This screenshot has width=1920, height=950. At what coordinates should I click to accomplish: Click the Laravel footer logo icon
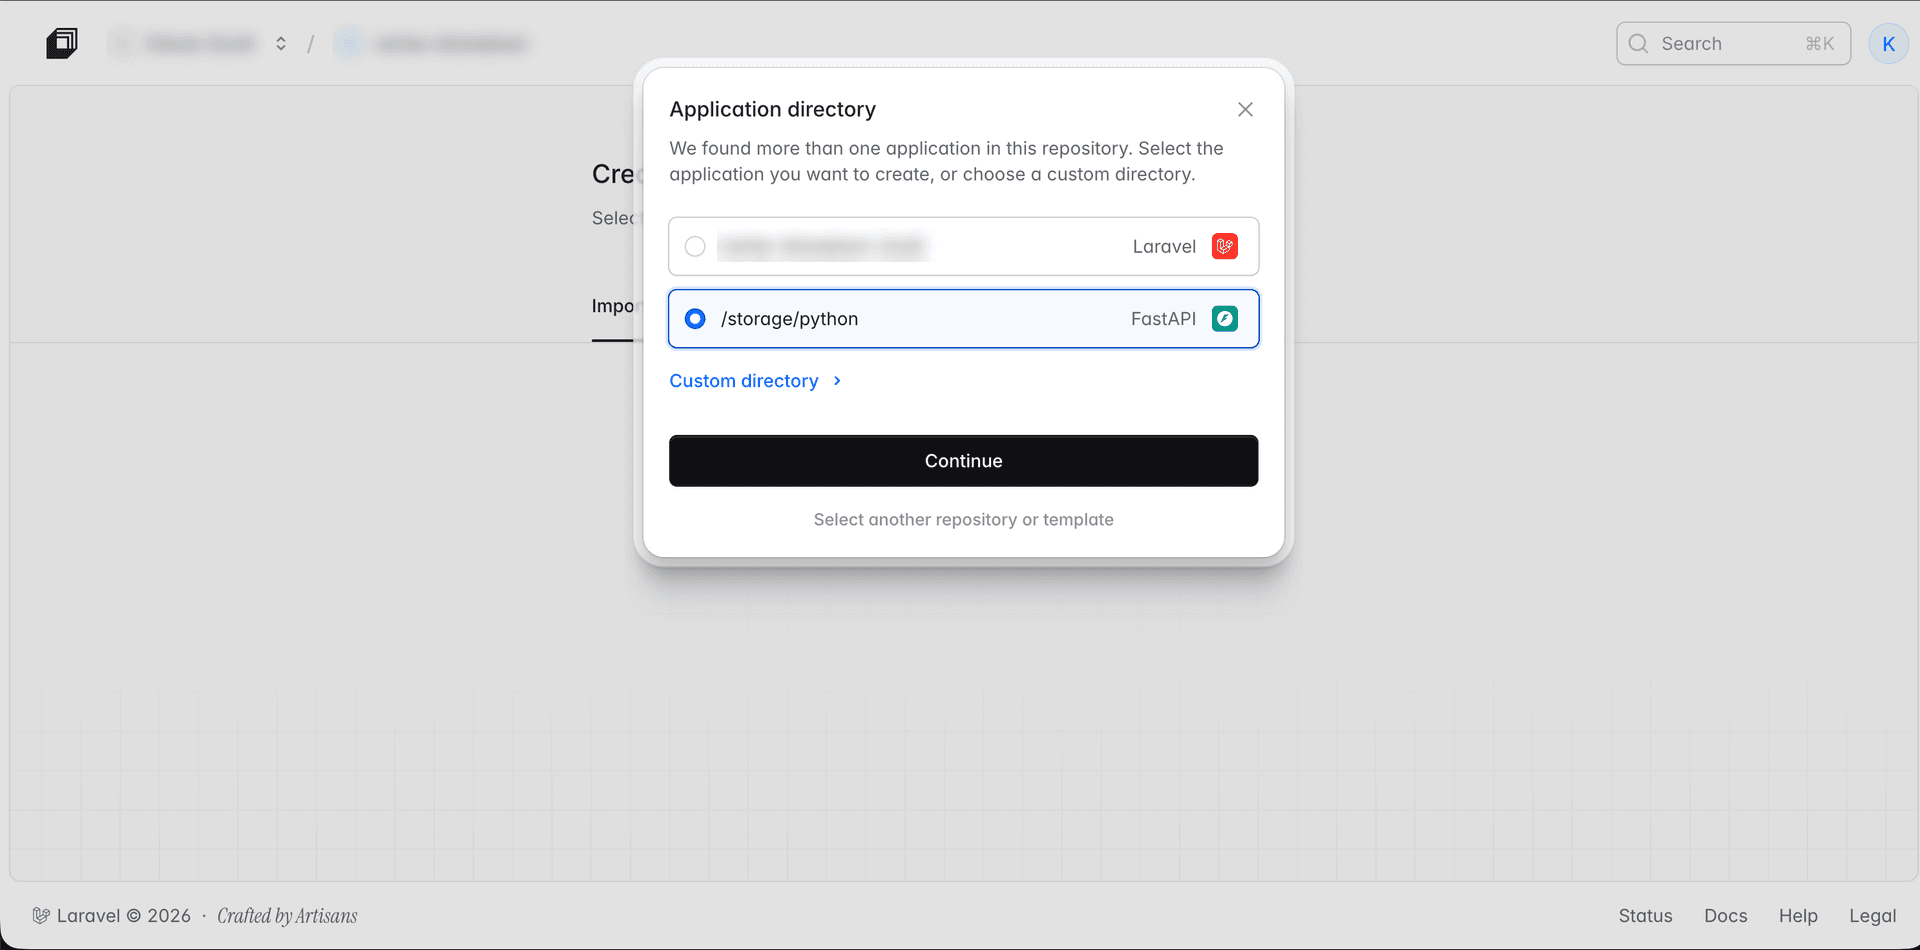click(x=41, y=916)
